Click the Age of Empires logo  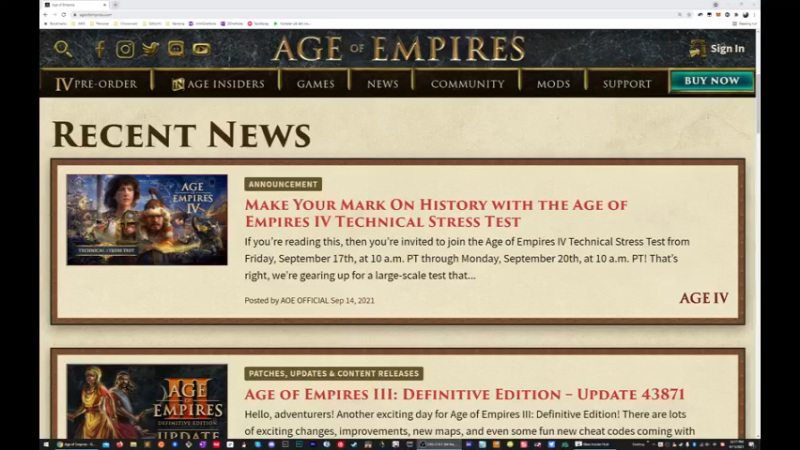pos(398,49)
